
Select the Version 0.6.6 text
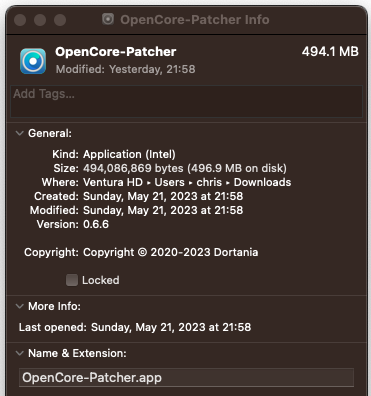96,224
